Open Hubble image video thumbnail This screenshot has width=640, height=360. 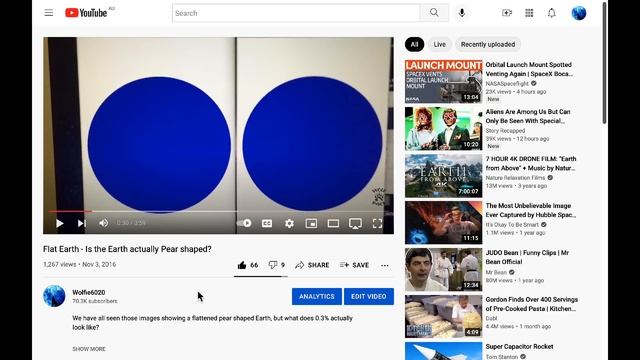point(443,222)
